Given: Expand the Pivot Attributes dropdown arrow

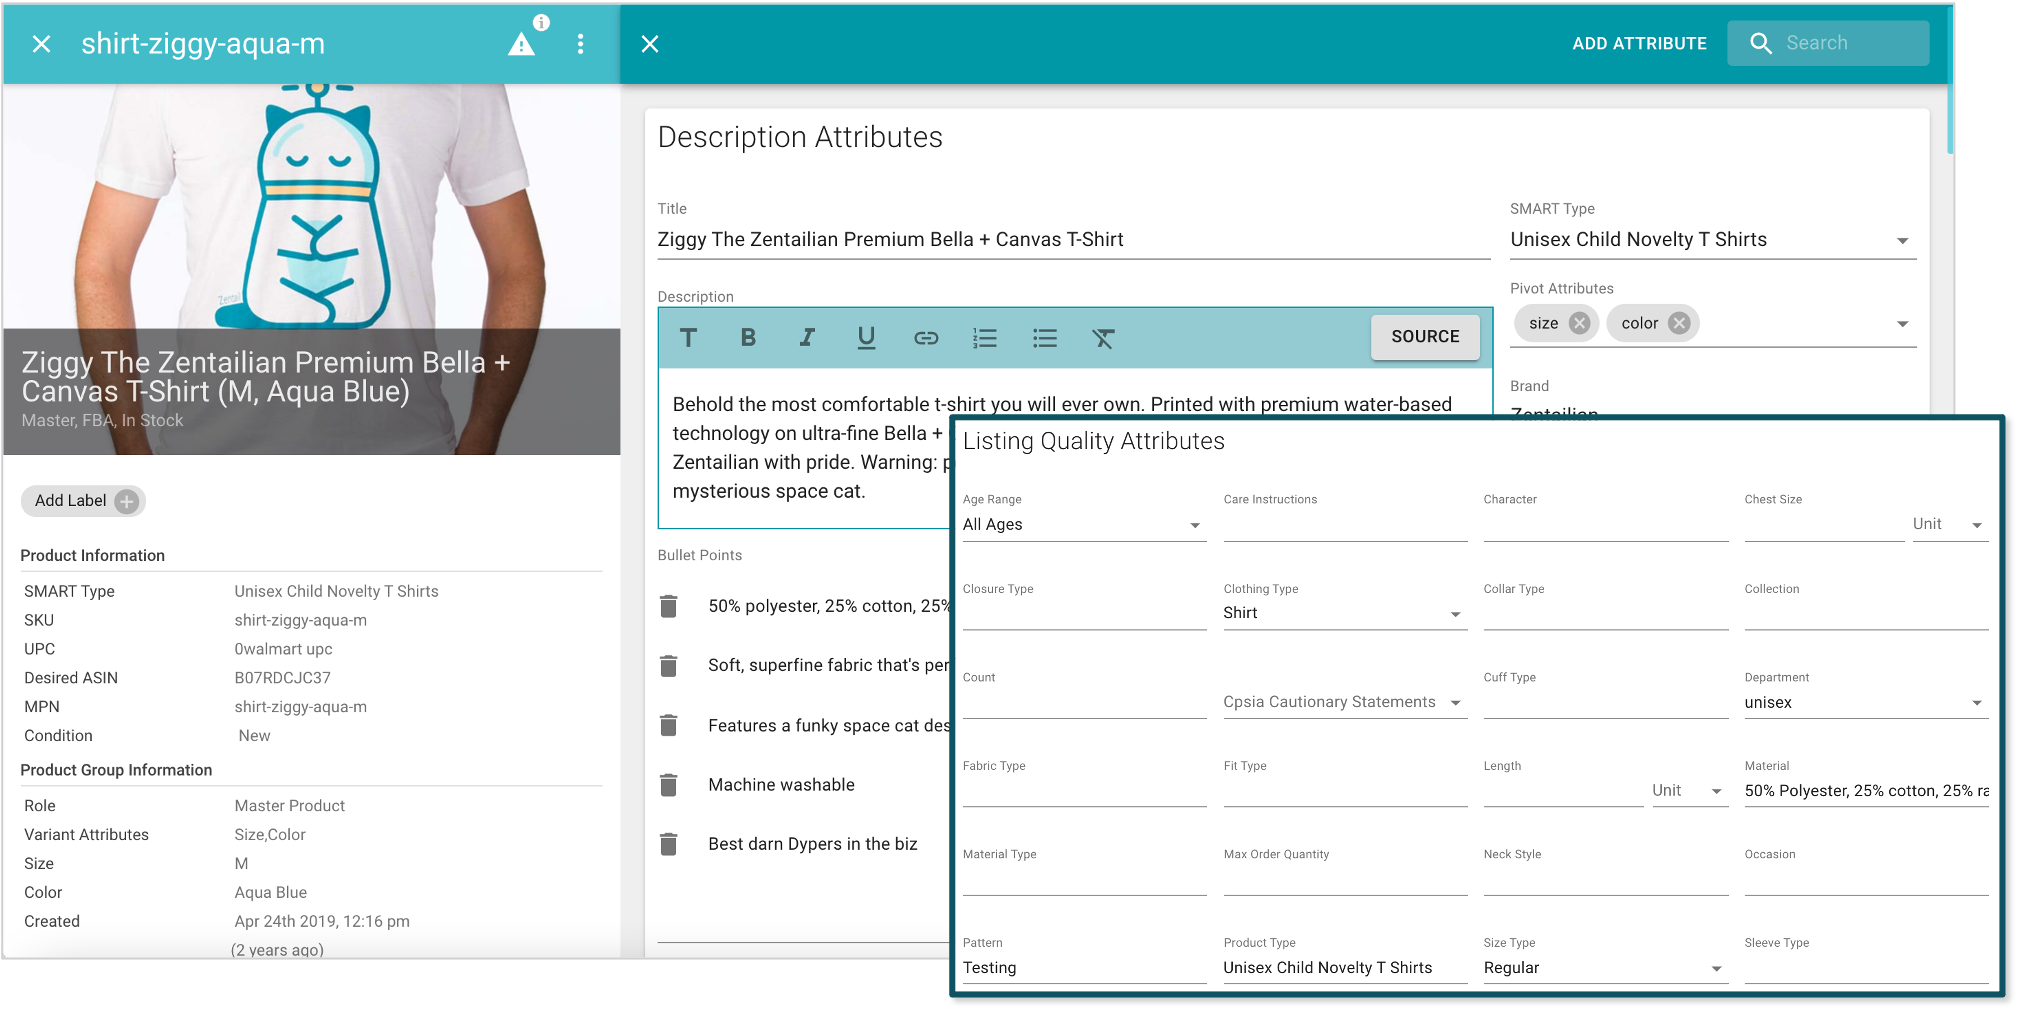Looking at the screenshot, I should tap(1902, 324).
